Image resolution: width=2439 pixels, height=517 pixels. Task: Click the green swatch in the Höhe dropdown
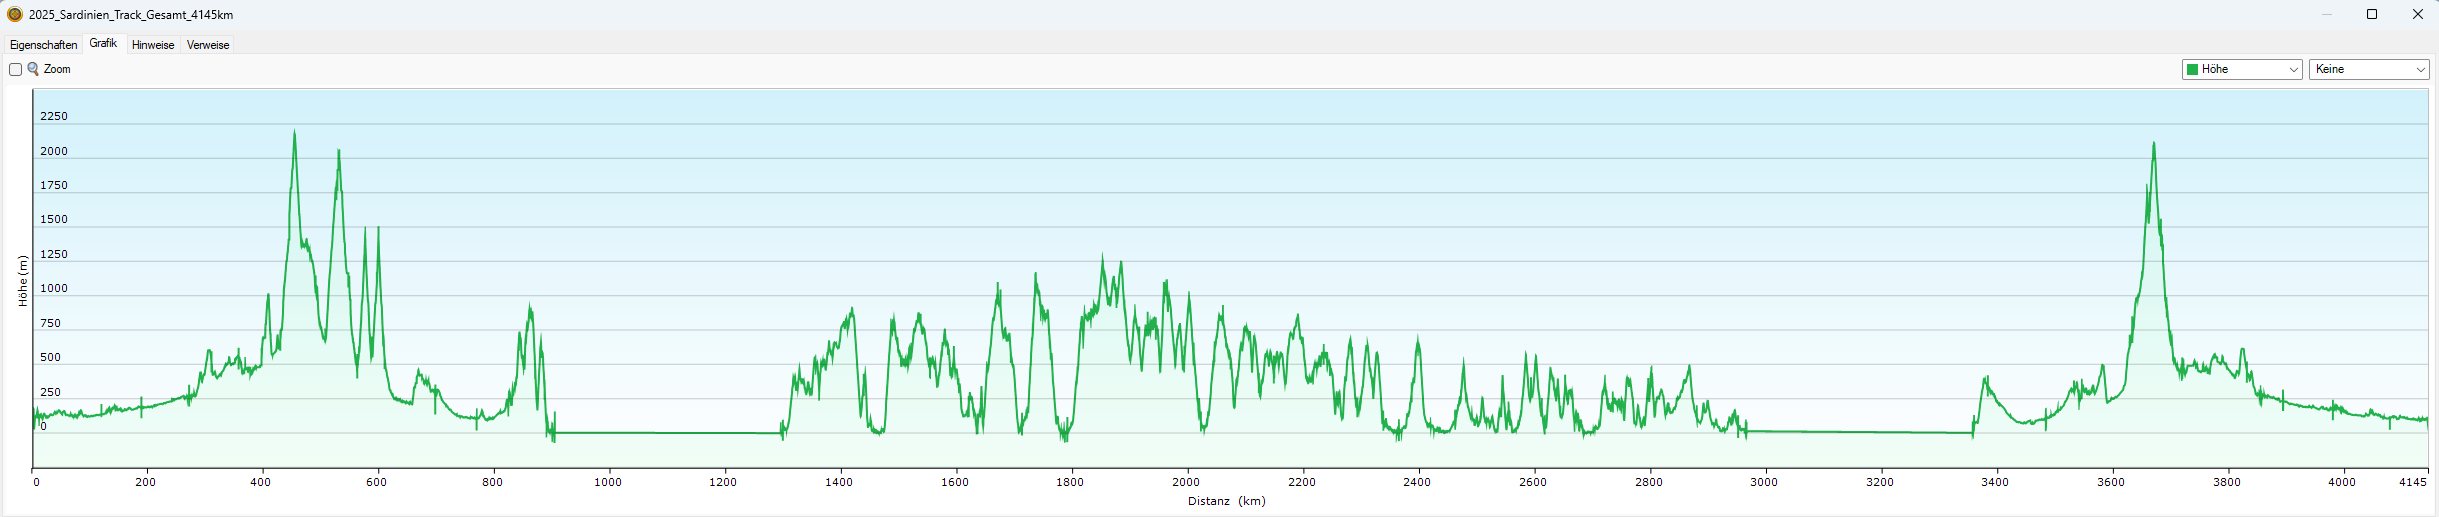(x=2192, y=69)
